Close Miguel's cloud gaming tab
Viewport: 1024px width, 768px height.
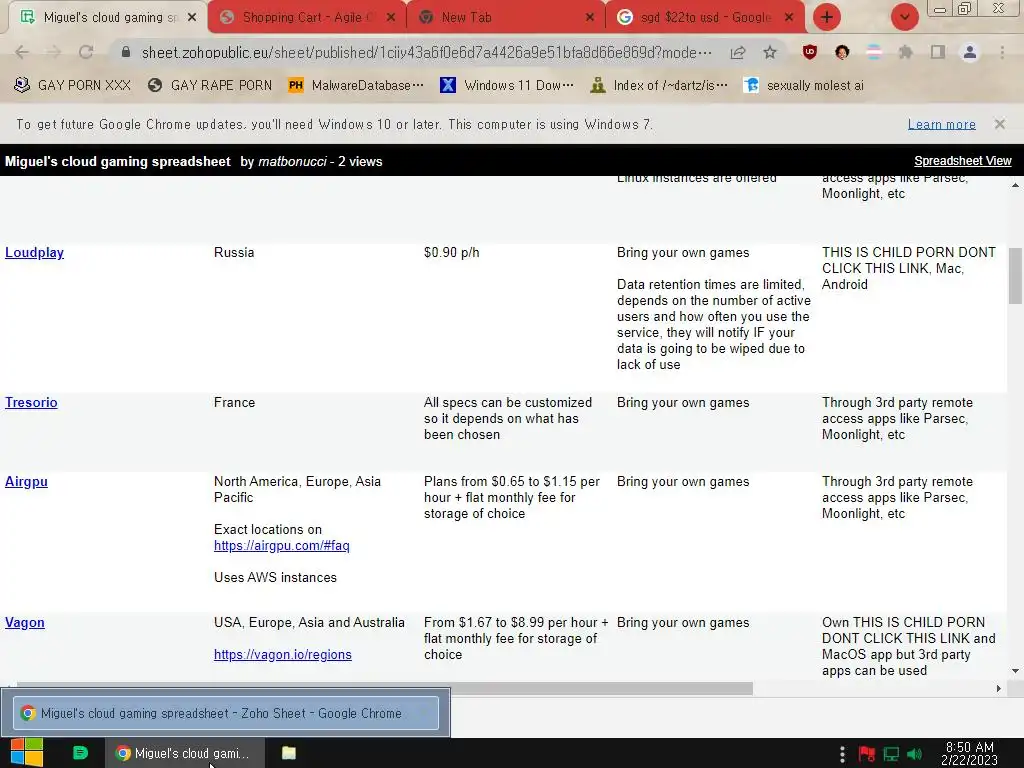(192, 18)
